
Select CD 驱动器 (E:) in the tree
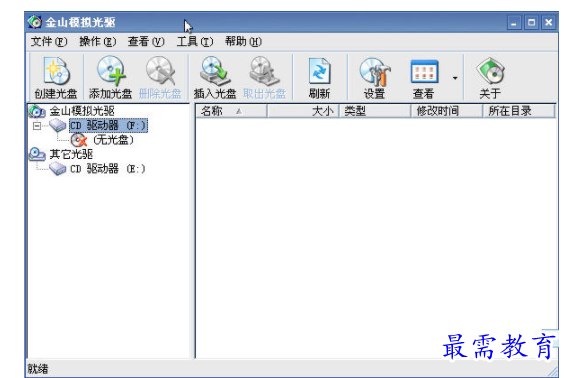click(x=108, y=169)
